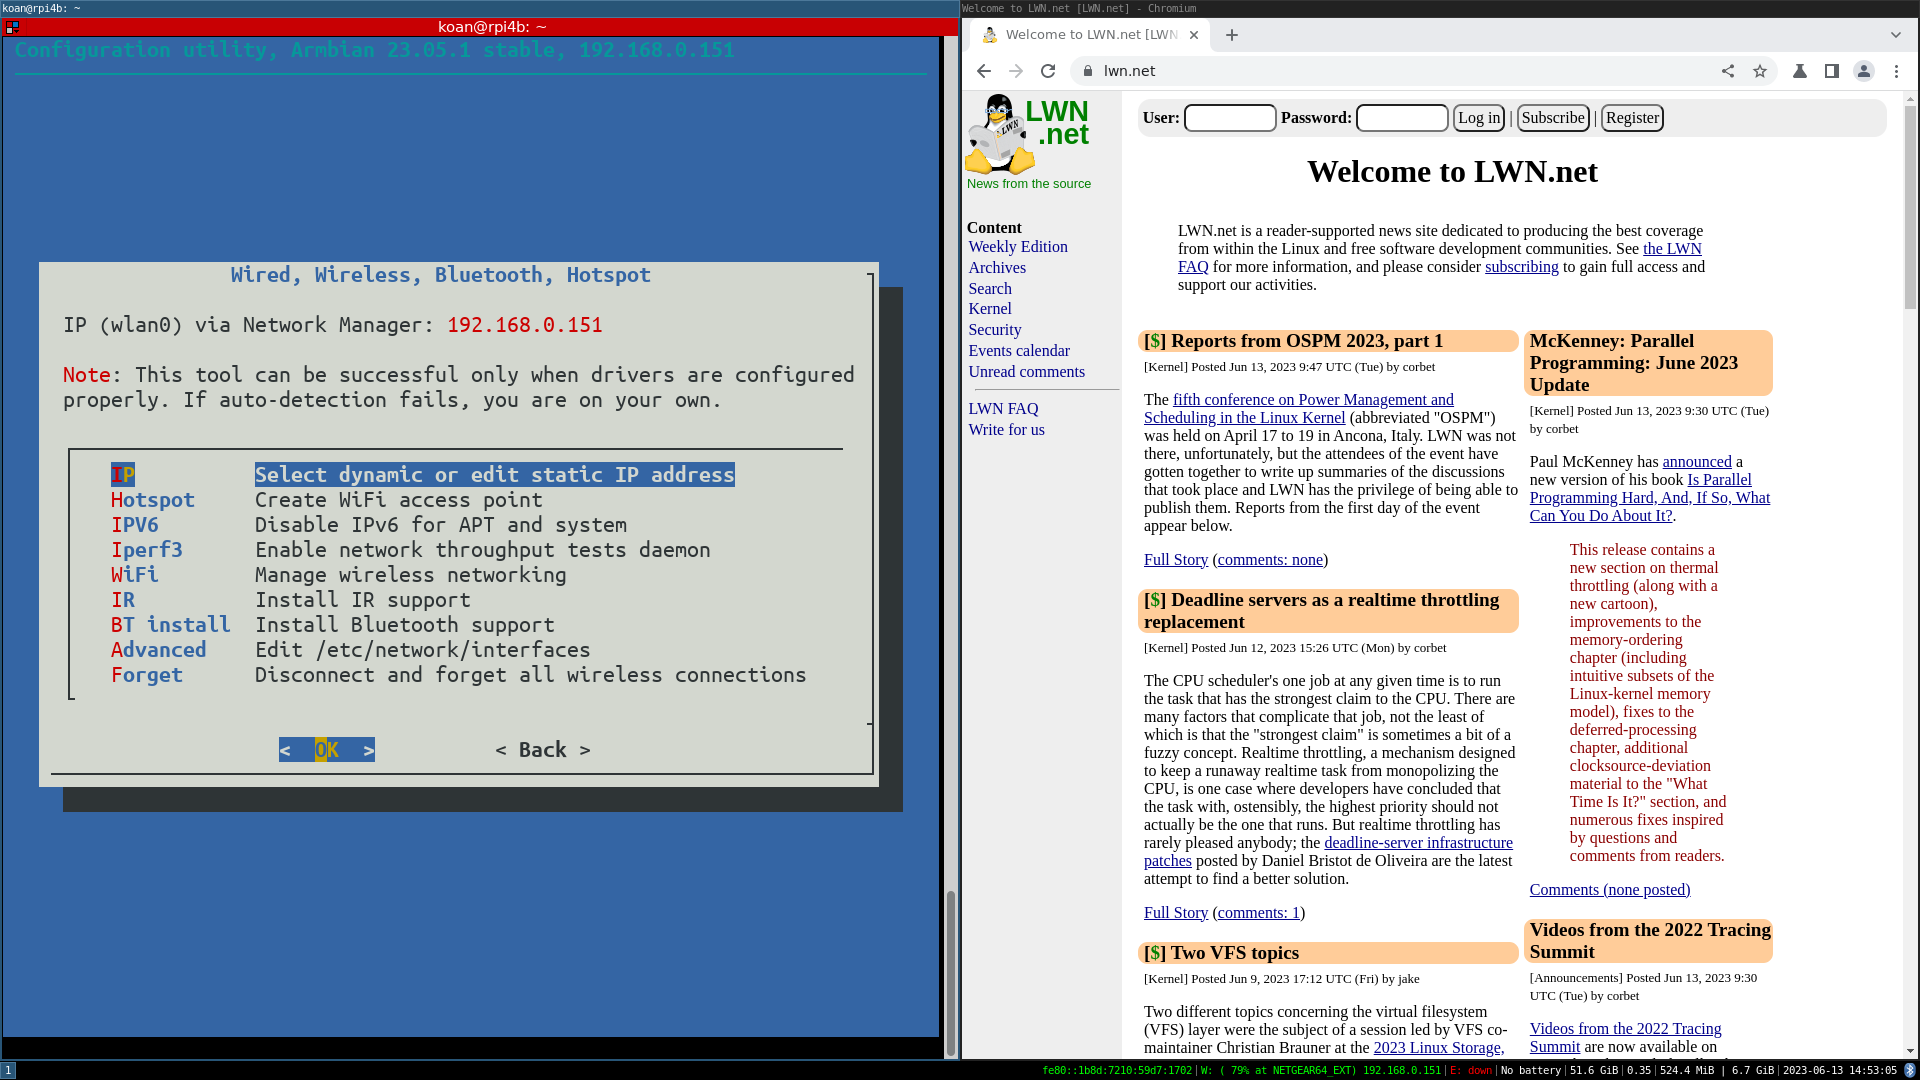Choose BT install menu option

coord(170,625)
